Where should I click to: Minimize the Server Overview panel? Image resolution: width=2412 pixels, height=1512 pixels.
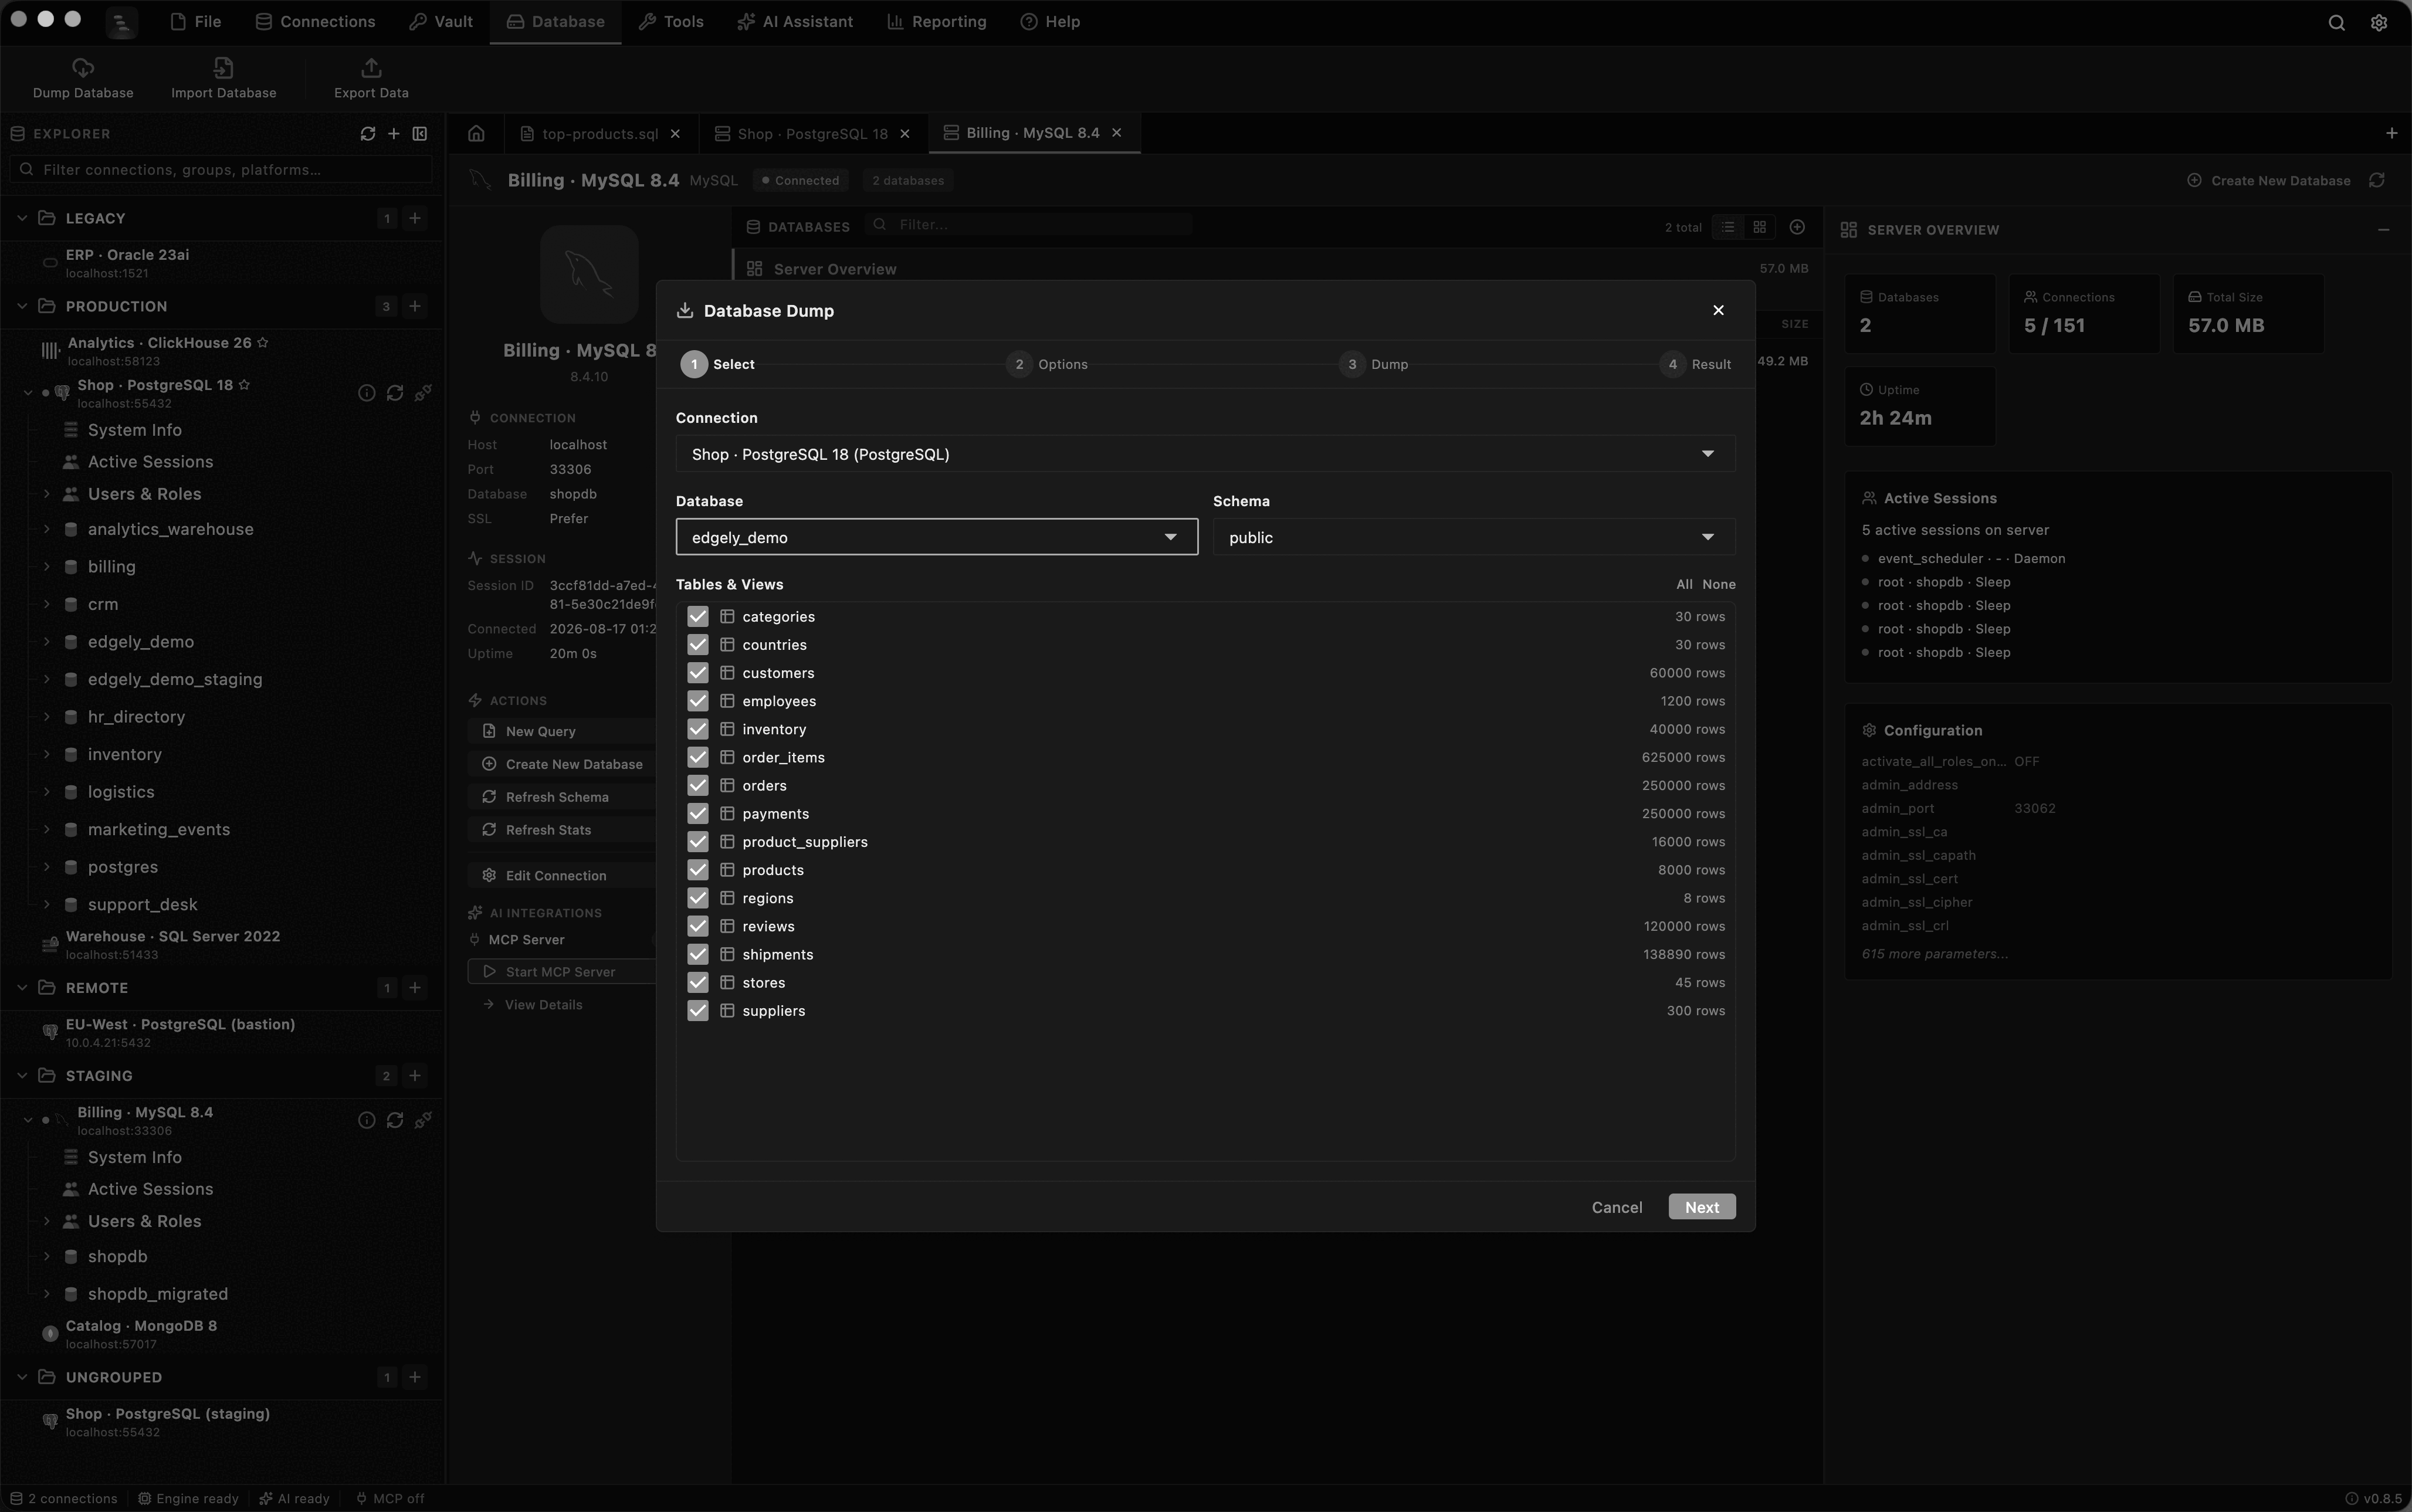(2383, 230)
